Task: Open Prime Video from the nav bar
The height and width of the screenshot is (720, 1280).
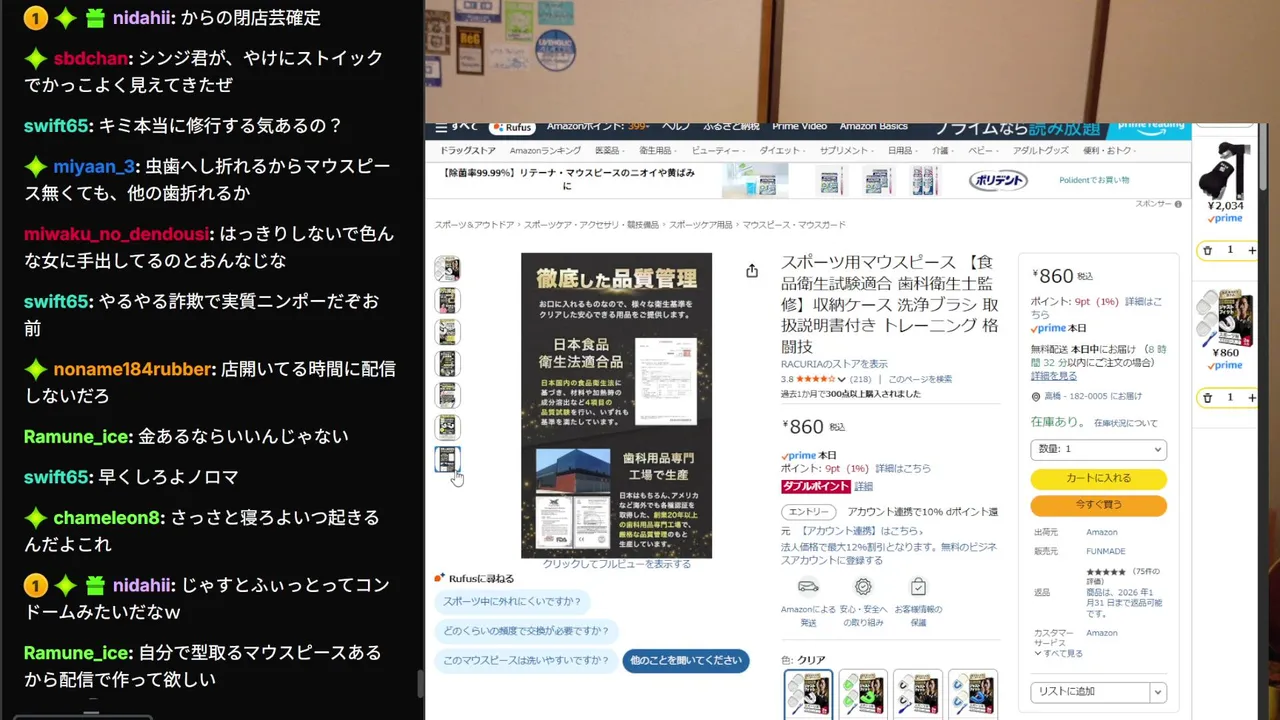Action: click(x=799, y=127)
